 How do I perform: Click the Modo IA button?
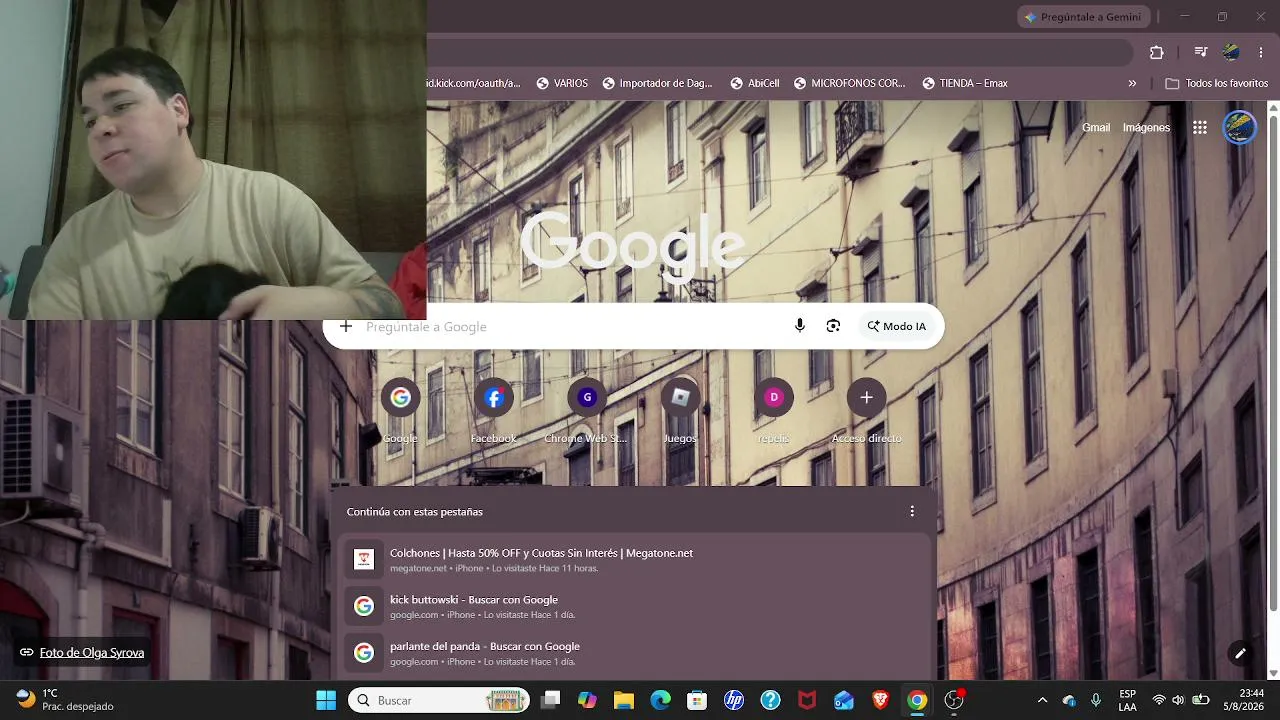[897, 326]
